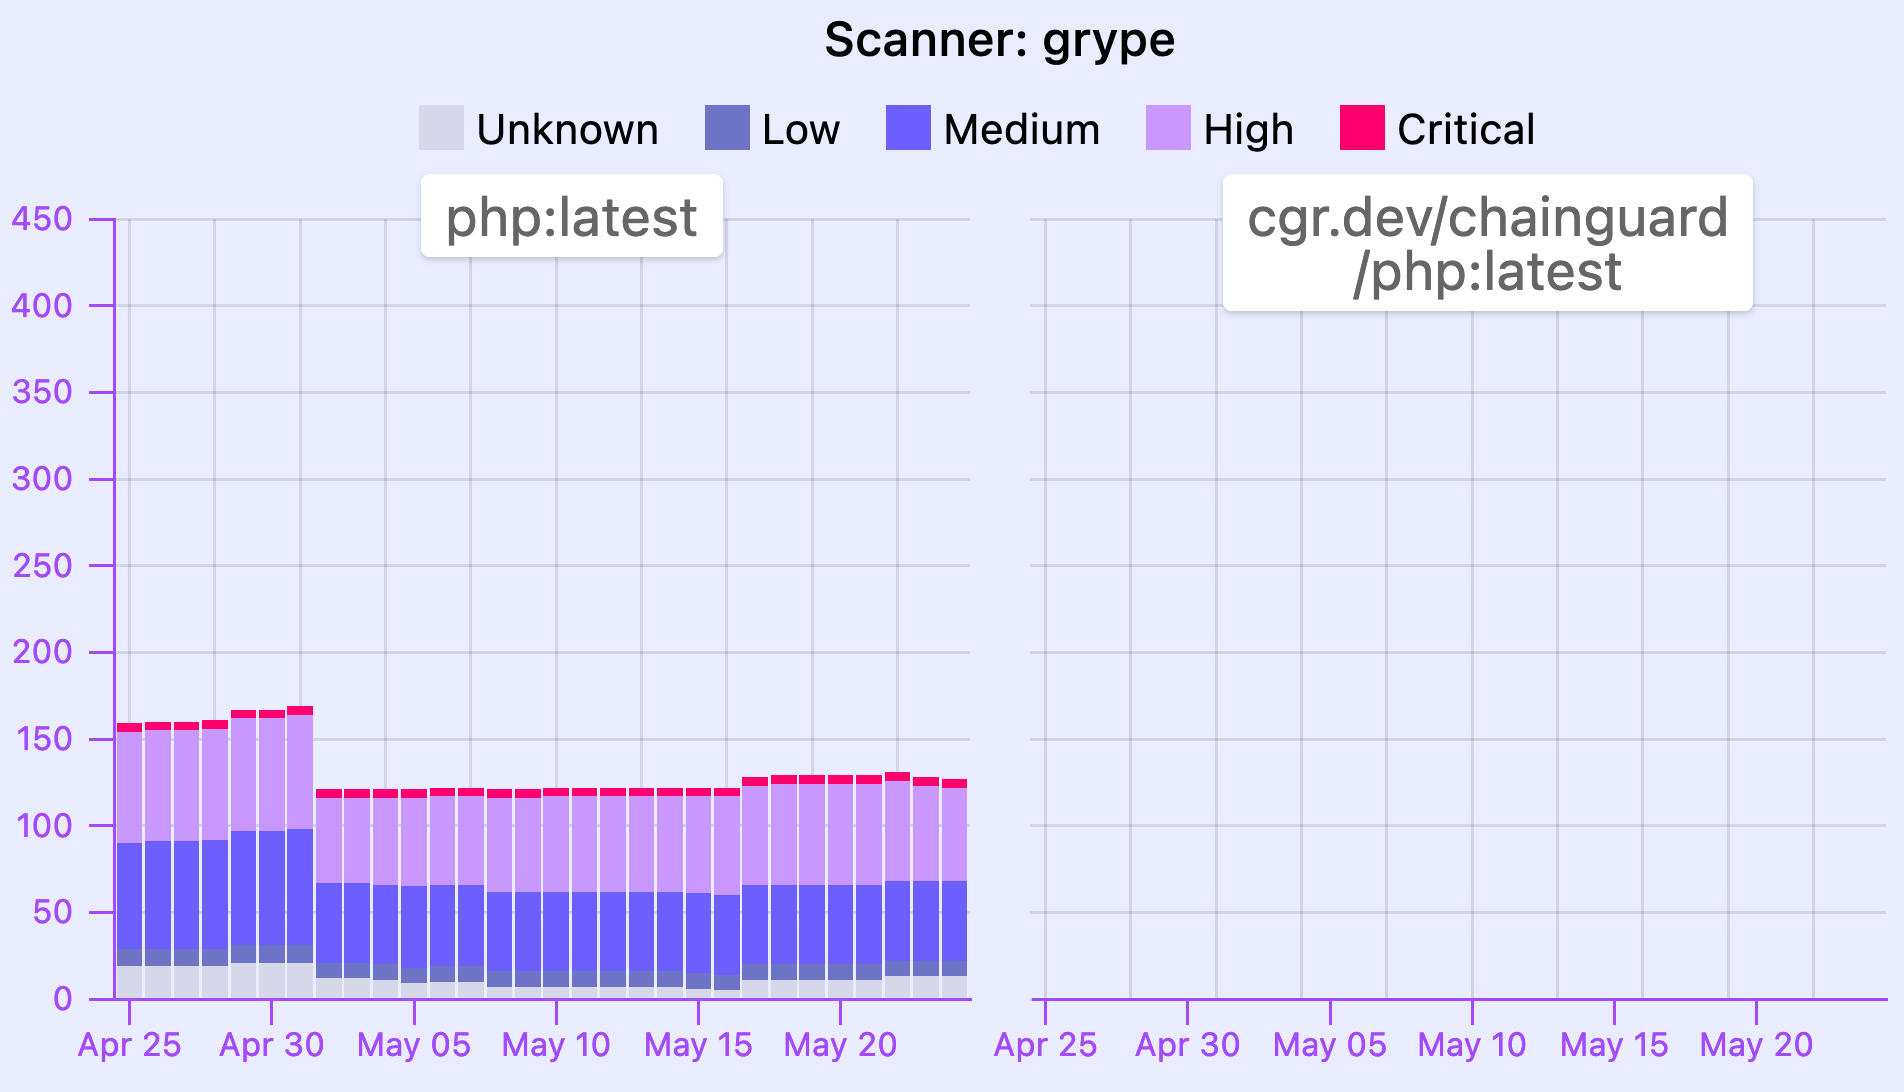Viewport: 1904px width, 1092px height.
Task: Click the May 10 stacked bar in php:latest
Action: point(556,893)
